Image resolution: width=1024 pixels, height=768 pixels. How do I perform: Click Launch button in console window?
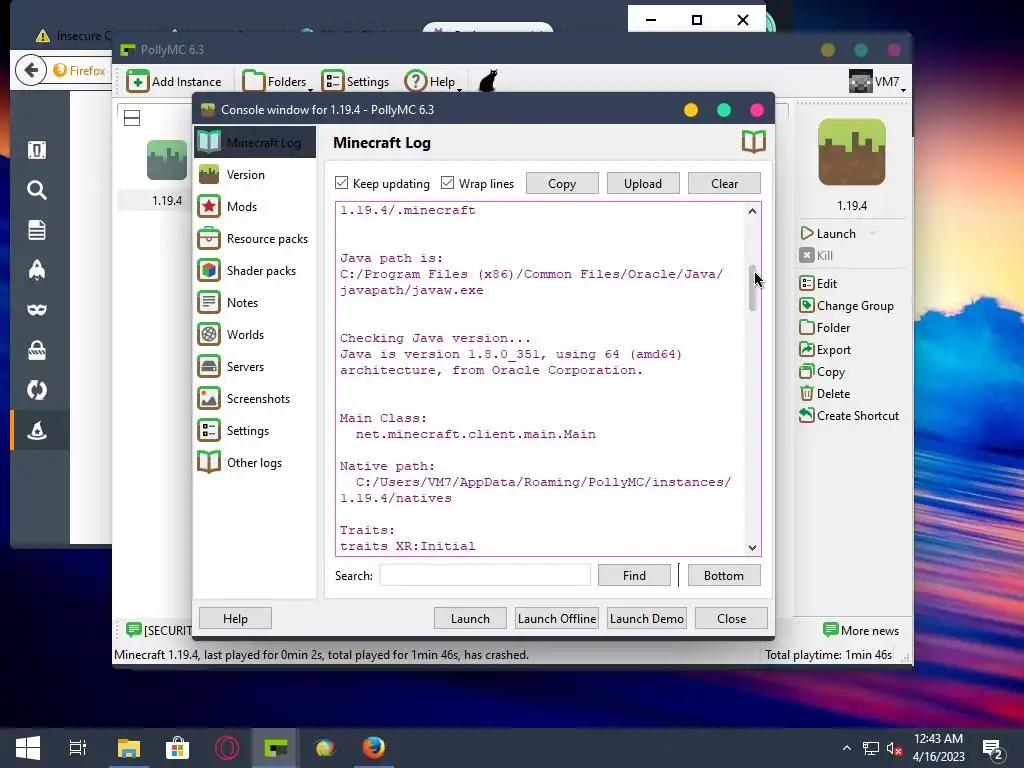pyautogui.click(x=470, y=618)
